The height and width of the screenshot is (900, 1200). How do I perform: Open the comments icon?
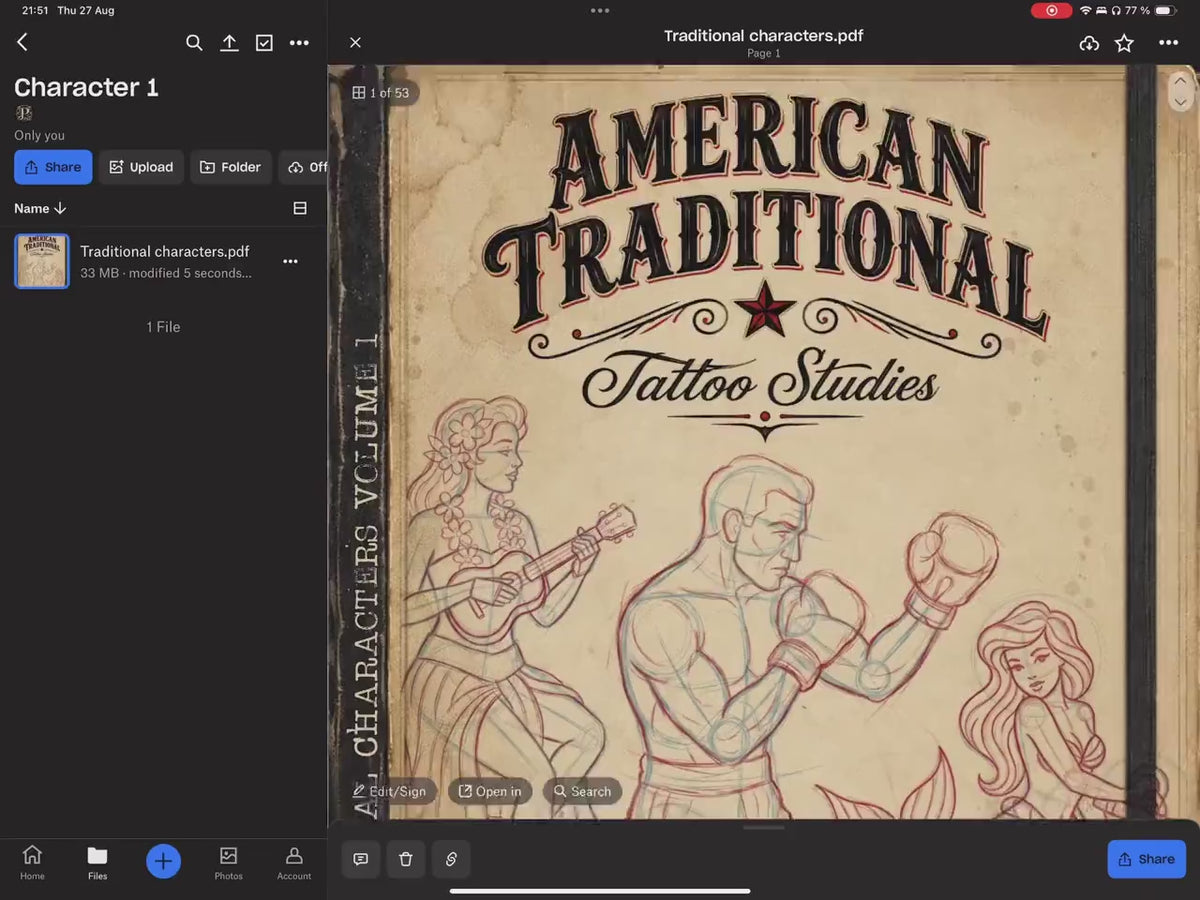coord(361,859)
